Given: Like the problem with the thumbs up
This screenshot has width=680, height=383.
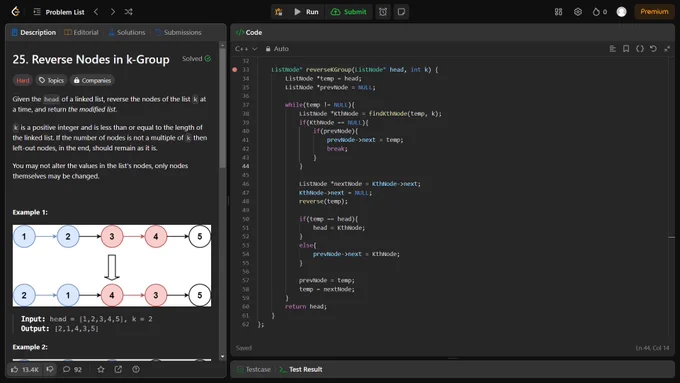Looking at the screenshot, I should click(24, 370).
